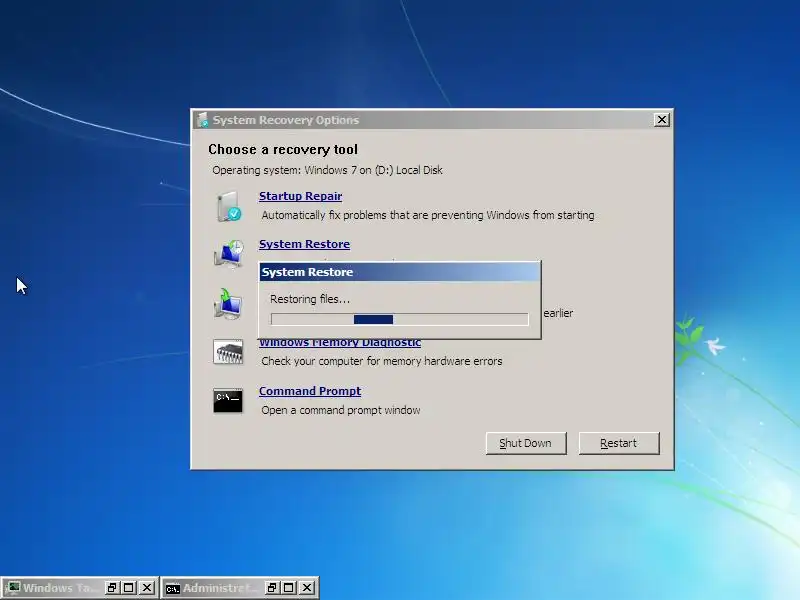
Task: Click the Restart button
Action: (618, 443)
